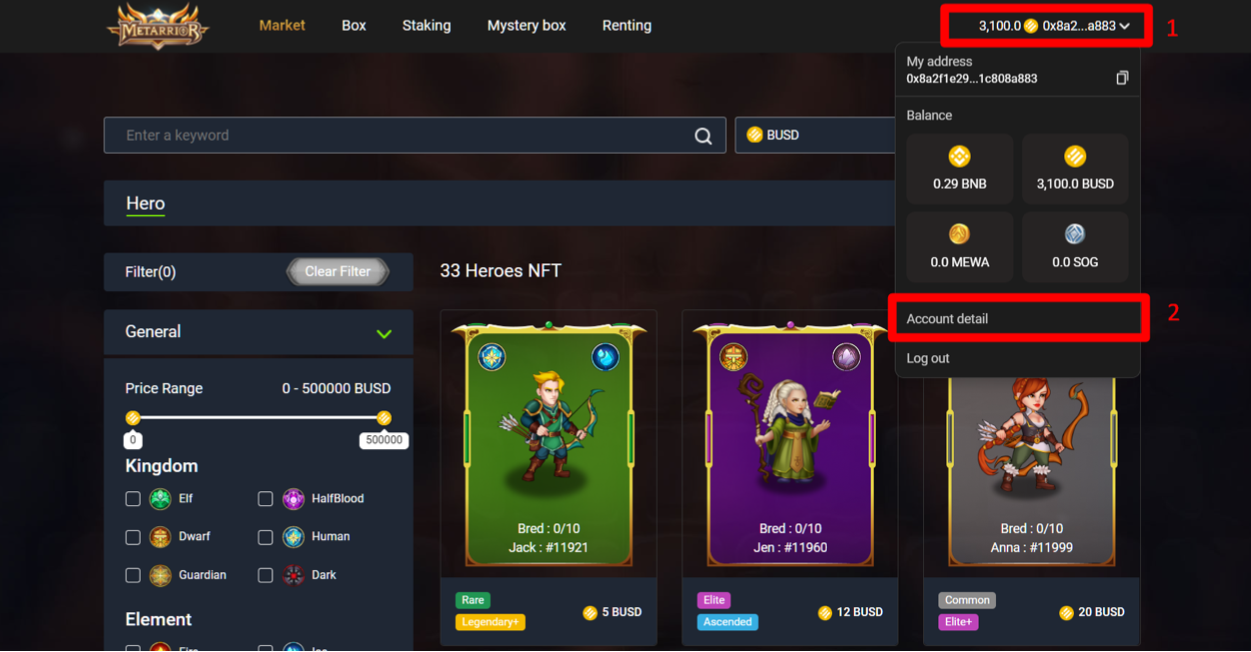Copy wallet address using the copy icon
This screenshot has height=652, width=1251.
click(1122, 78)
